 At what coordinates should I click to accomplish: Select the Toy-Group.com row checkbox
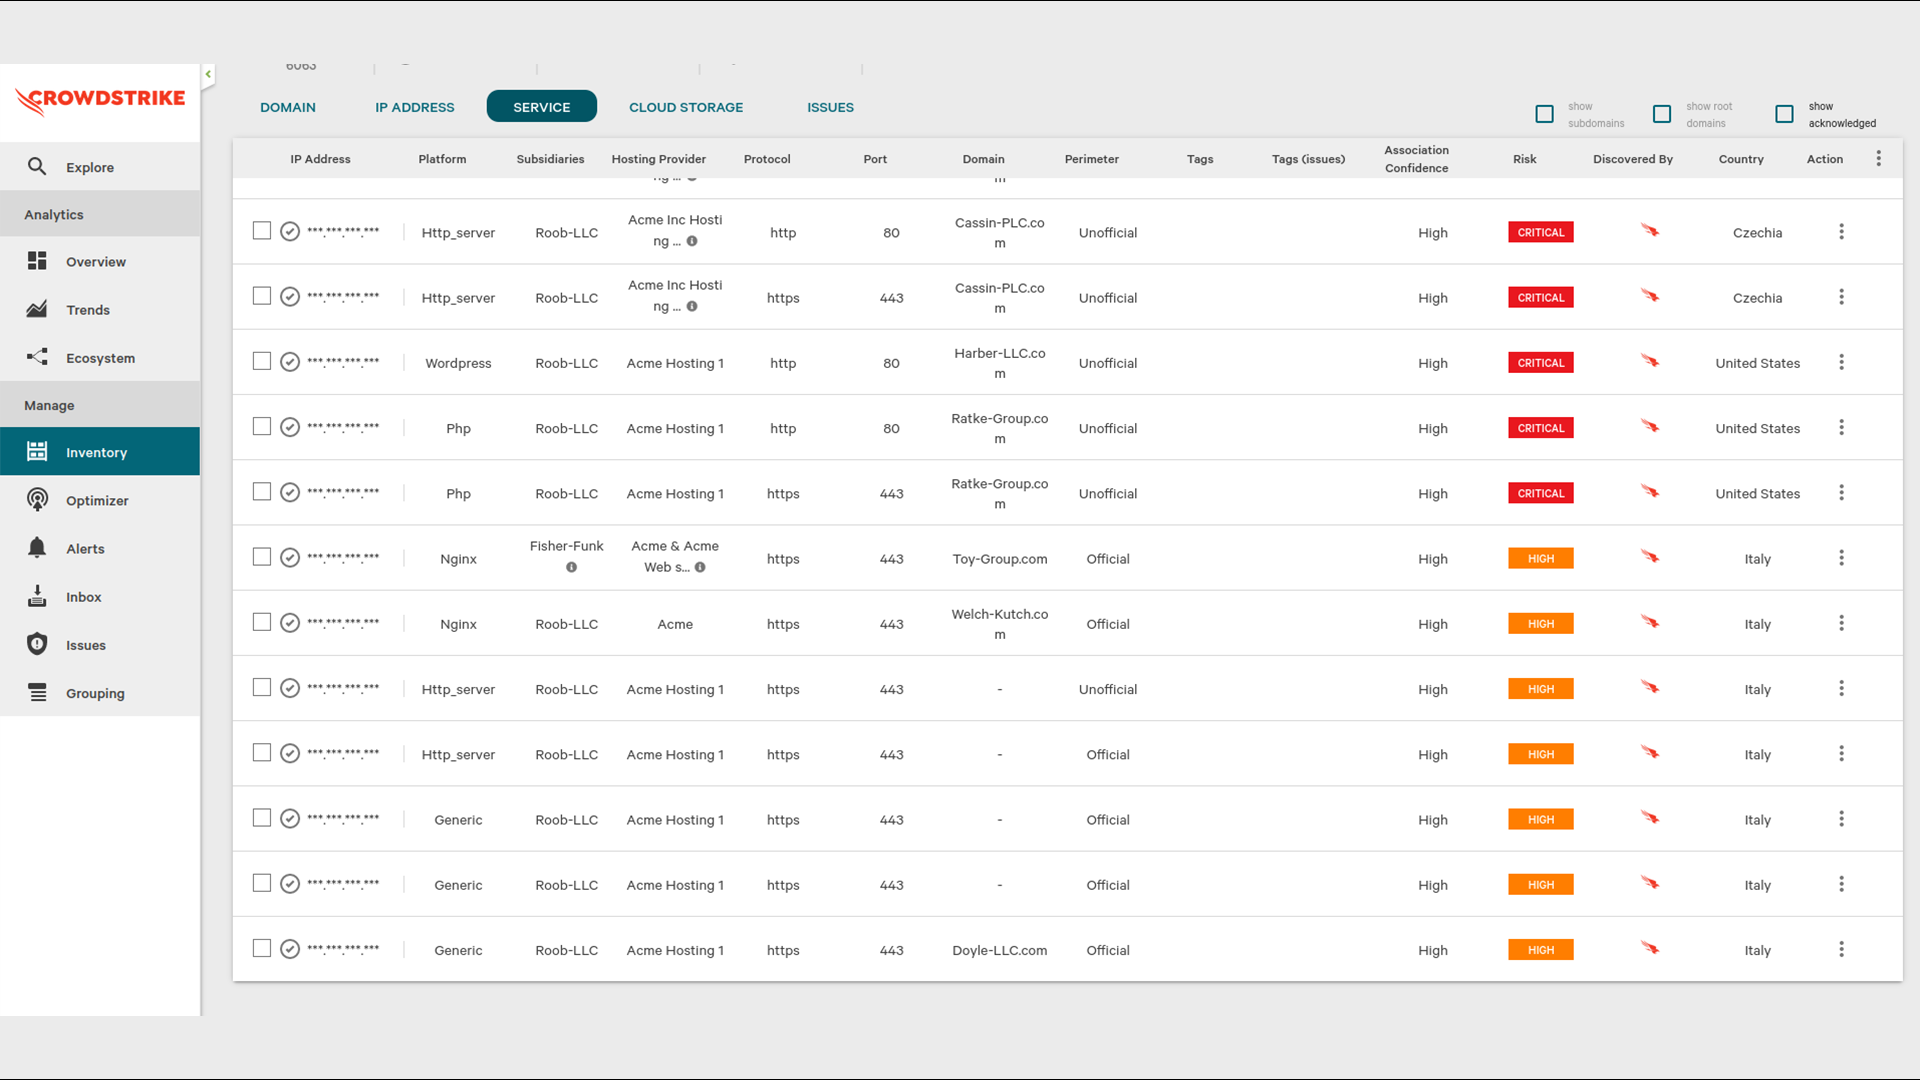262,557
